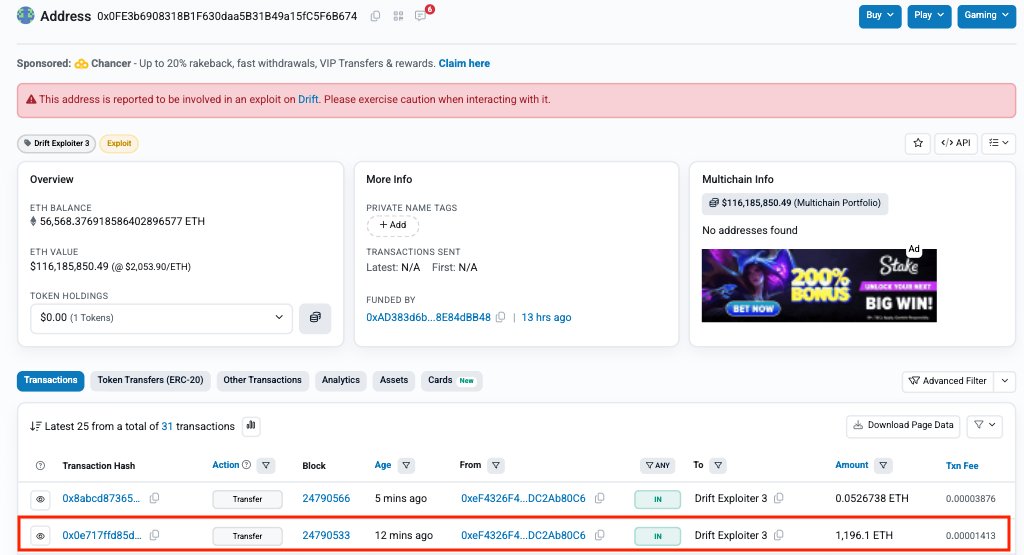Image resolution: width=1024 pixels, height=555 pixels.
Task: Open the token holdings wallet icon button
Action: tap(315, 318)
